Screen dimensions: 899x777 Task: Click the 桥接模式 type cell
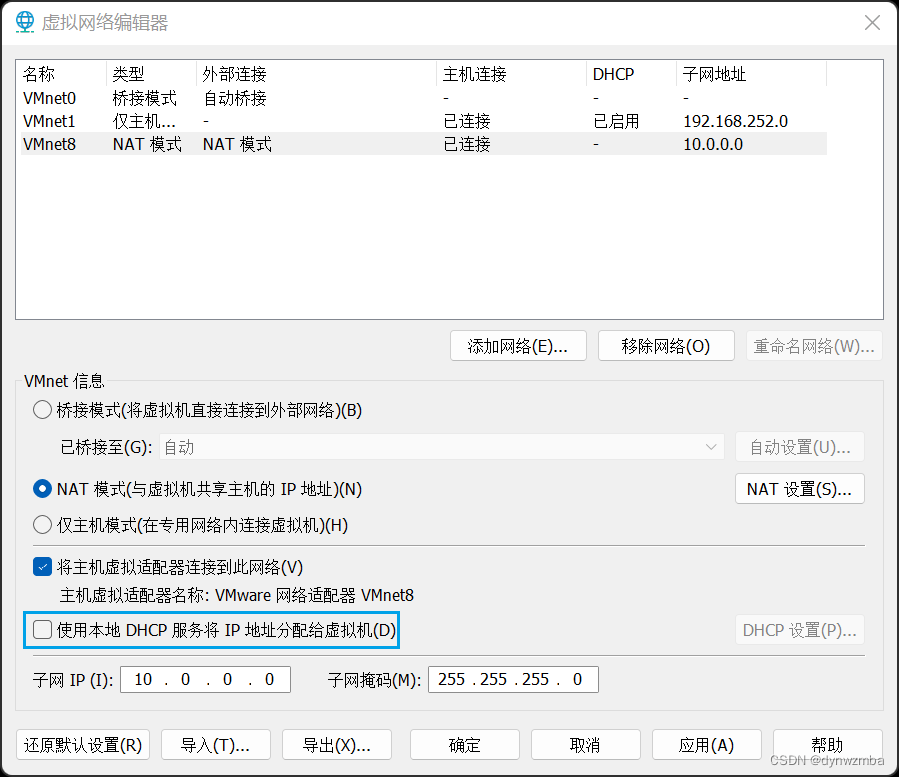coord(144,98)
